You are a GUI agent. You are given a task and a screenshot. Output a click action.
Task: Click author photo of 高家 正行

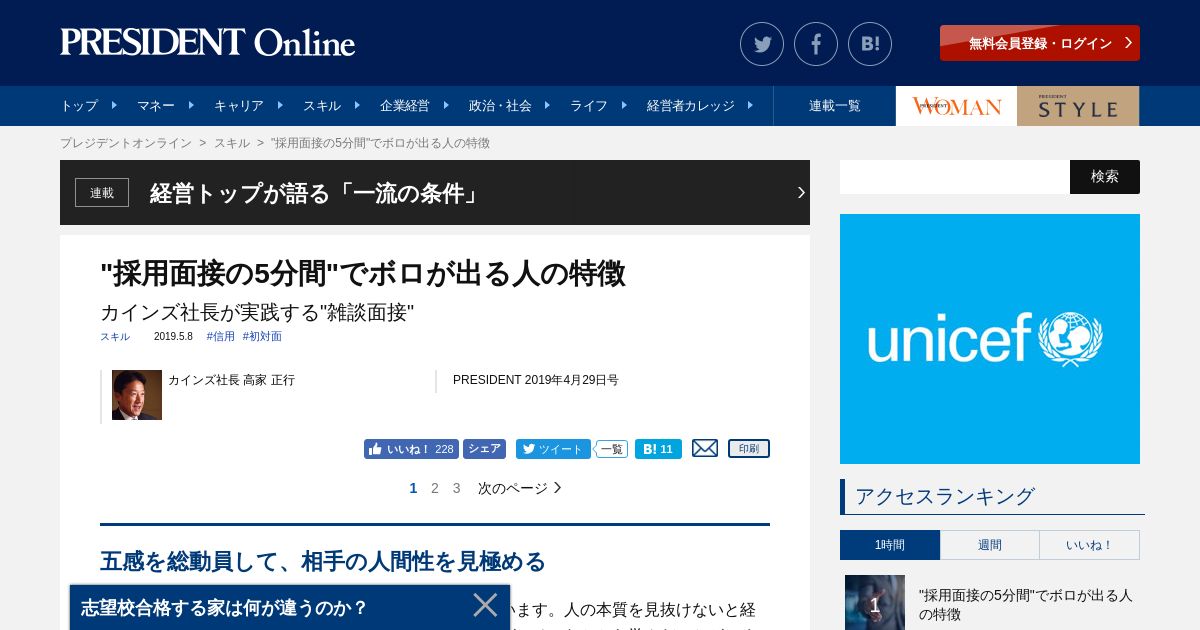point(137,395)
